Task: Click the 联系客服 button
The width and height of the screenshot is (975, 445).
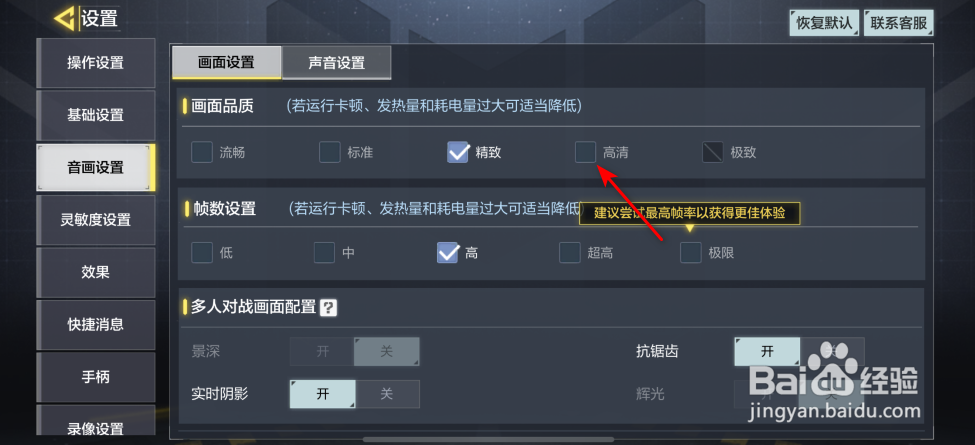Action: click(x=899, y=23)
